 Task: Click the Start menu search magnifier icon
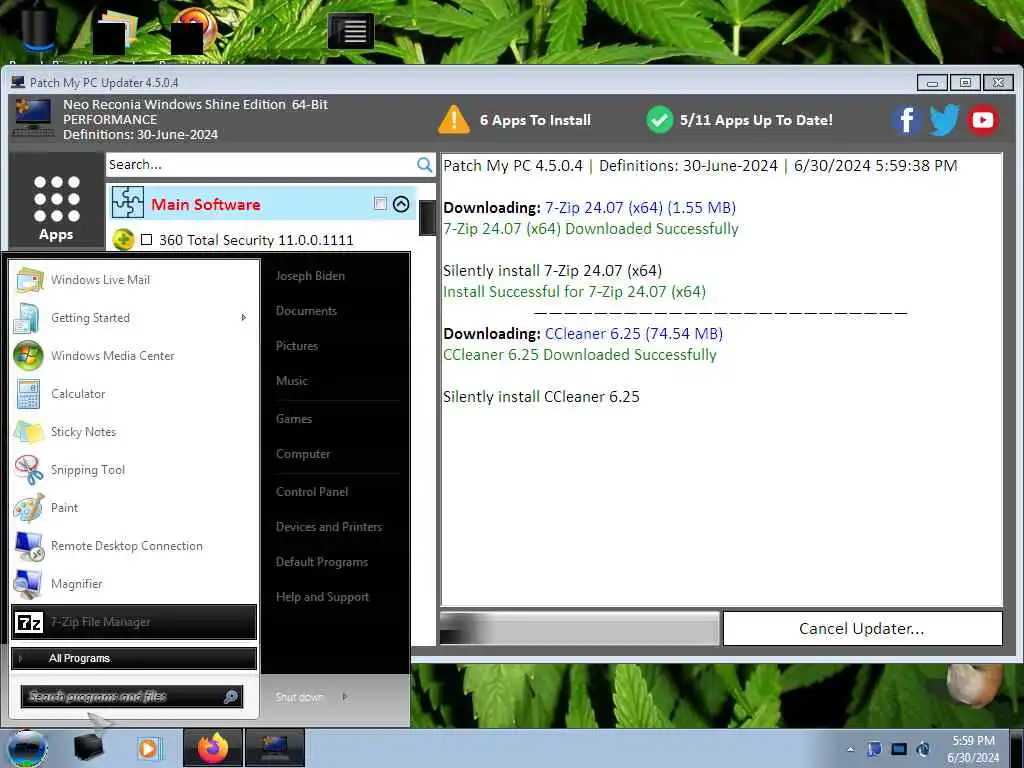(x=231, y=697)
